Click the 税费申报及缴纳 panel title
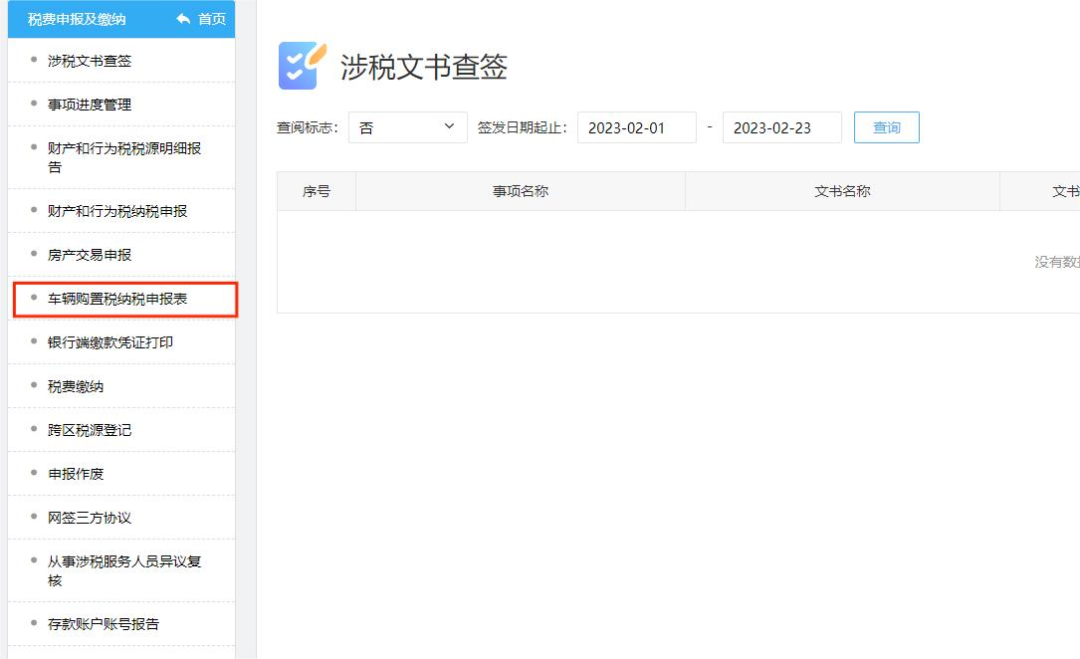Screen dimensions: 1080x659 point(76,19)
